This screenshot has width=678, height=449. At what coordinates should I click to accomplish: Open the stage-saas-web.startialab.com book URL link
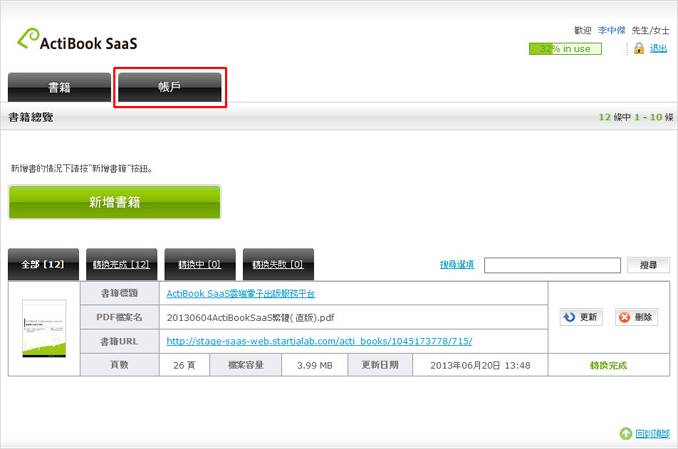click(x=319, y=341)
